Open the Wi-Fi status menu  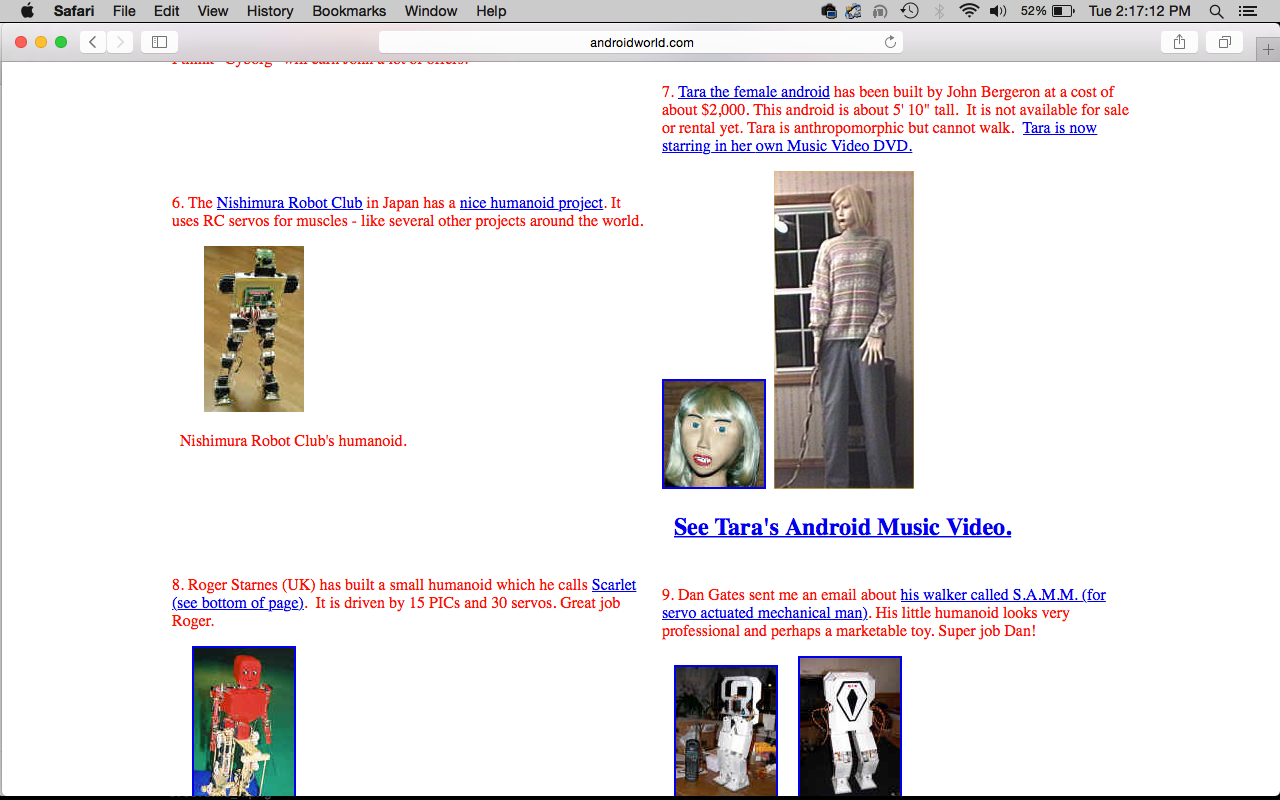point(968,11)
